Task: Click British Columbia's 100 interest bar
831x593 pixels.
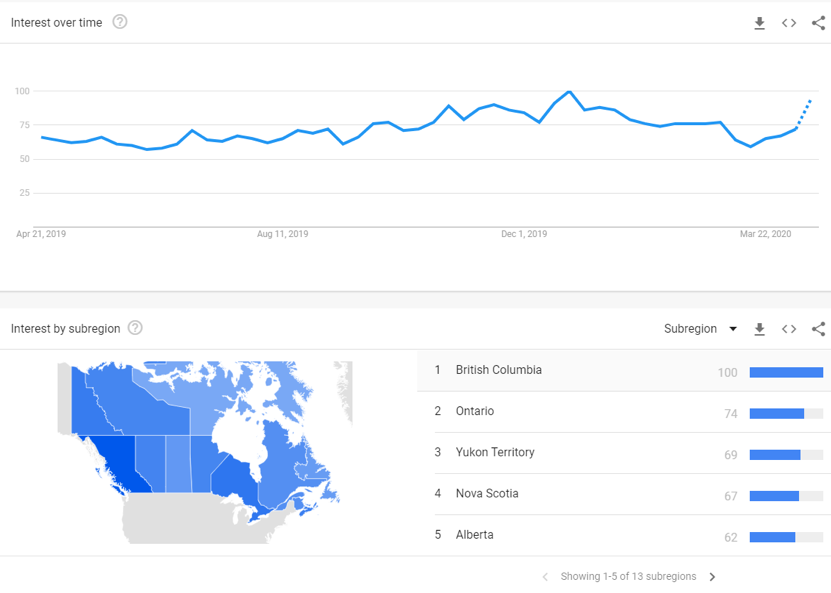Action: click(786, 373)
